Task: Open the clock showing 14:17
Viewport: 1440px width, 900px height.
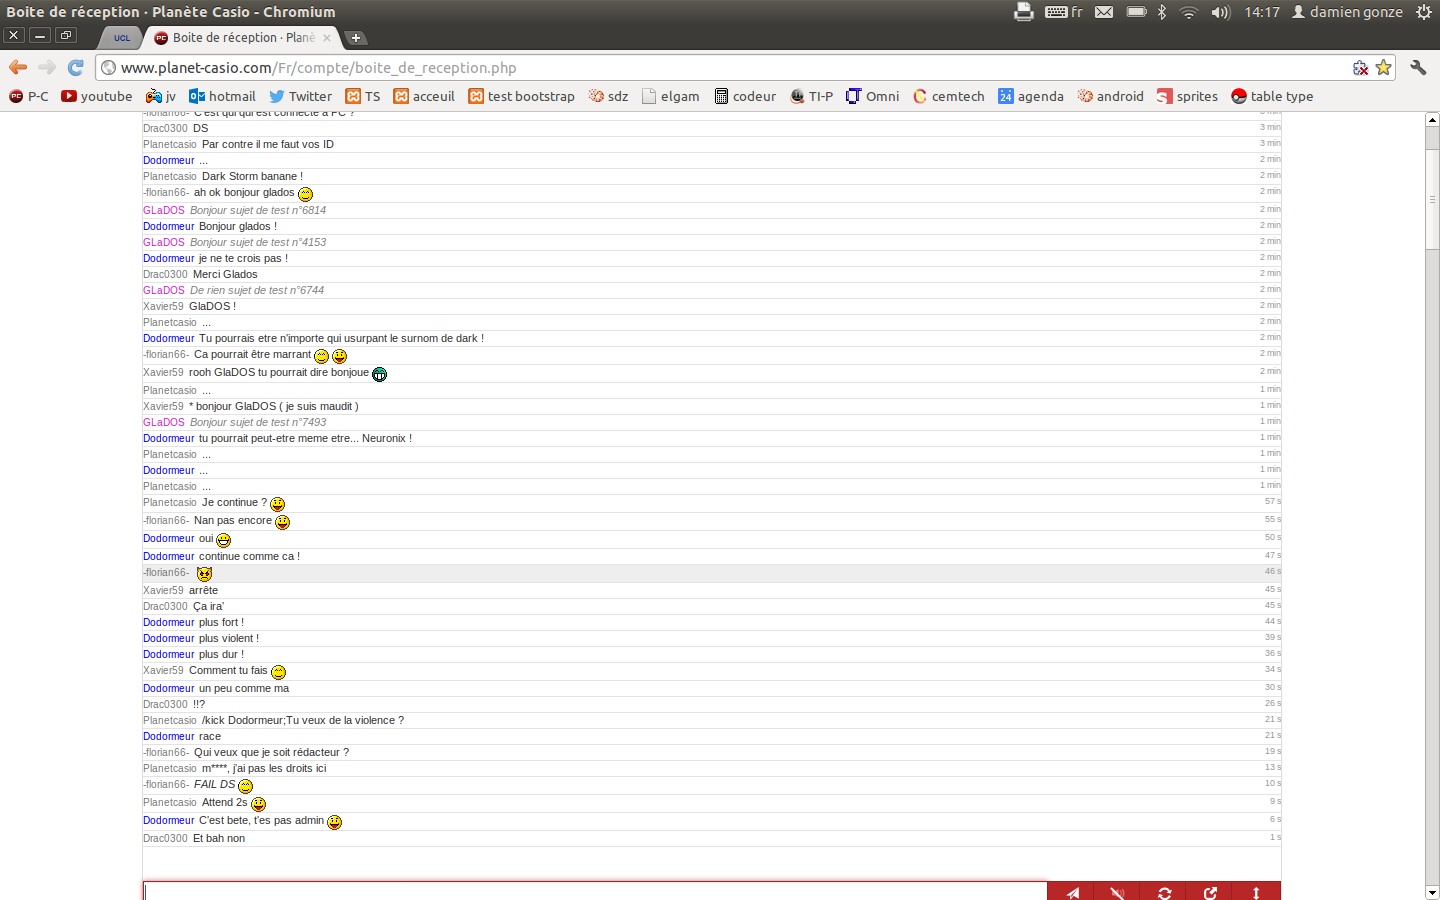Action: tap(1262, 12)
